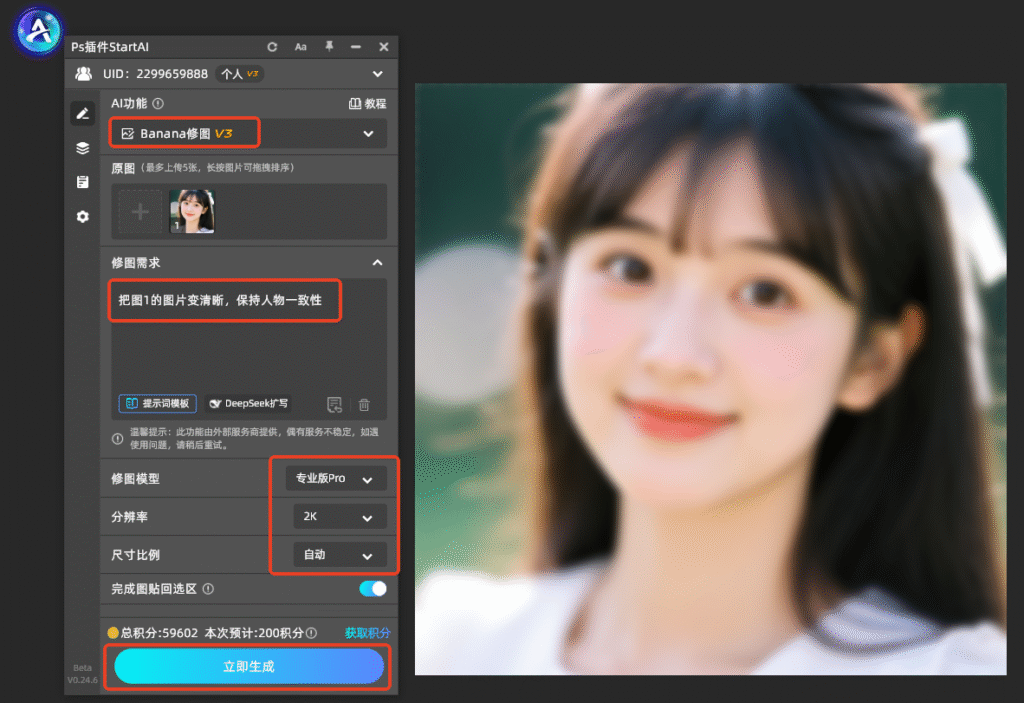Click DeepSeek扩写 expand prompt button
This screenshot has width=1024, height=703.
(x=249, y=403)
